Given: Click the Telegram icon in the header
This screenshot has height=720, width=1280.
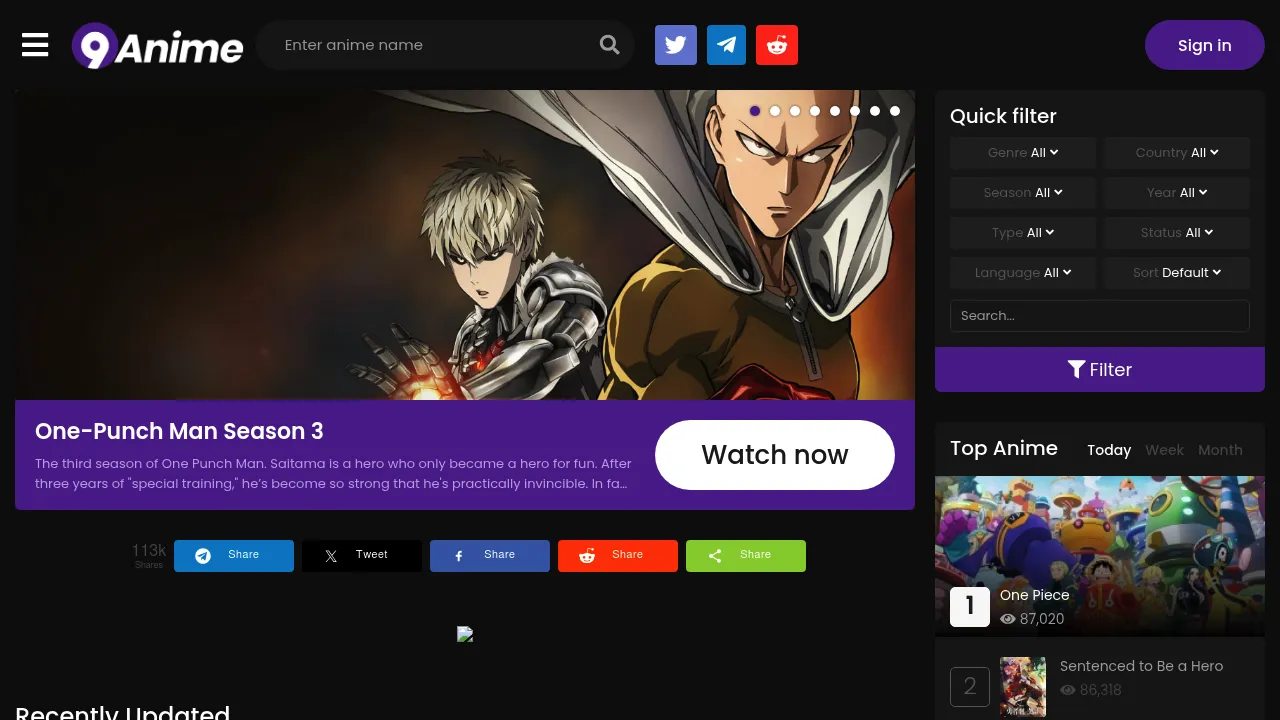Looking at the screenshot, I should point(726,45).
